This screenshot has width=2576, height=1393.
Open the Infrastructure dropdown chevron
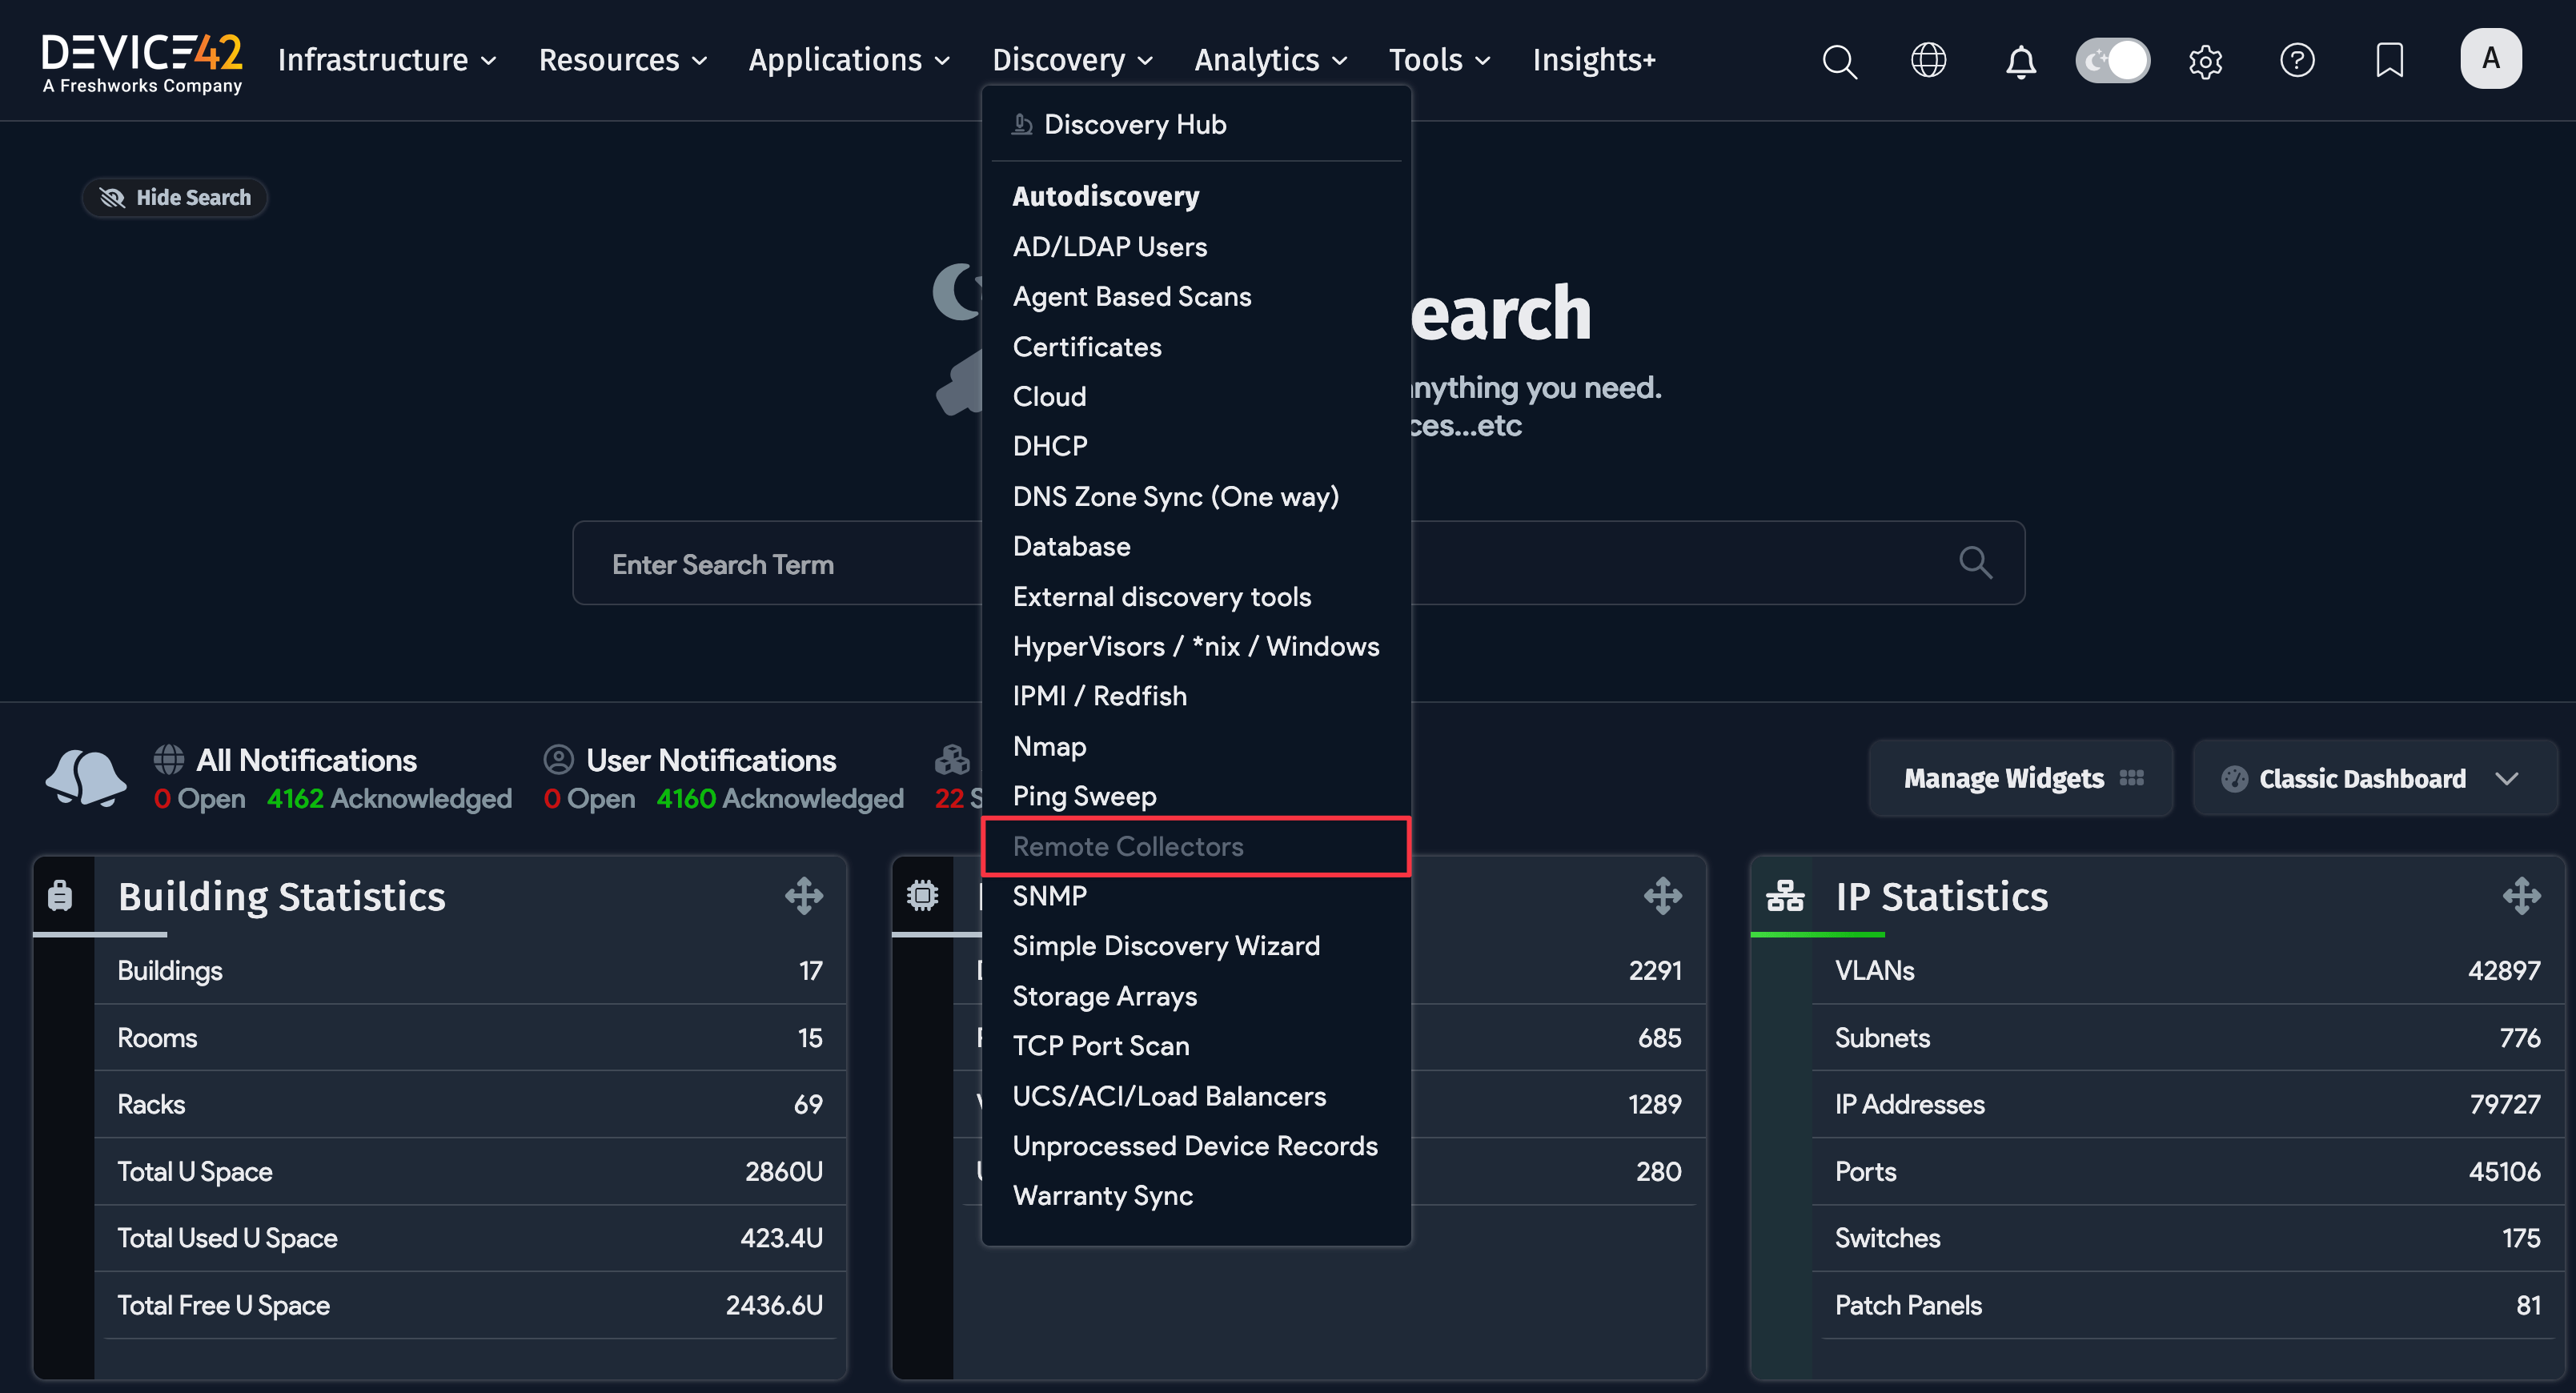489,61
